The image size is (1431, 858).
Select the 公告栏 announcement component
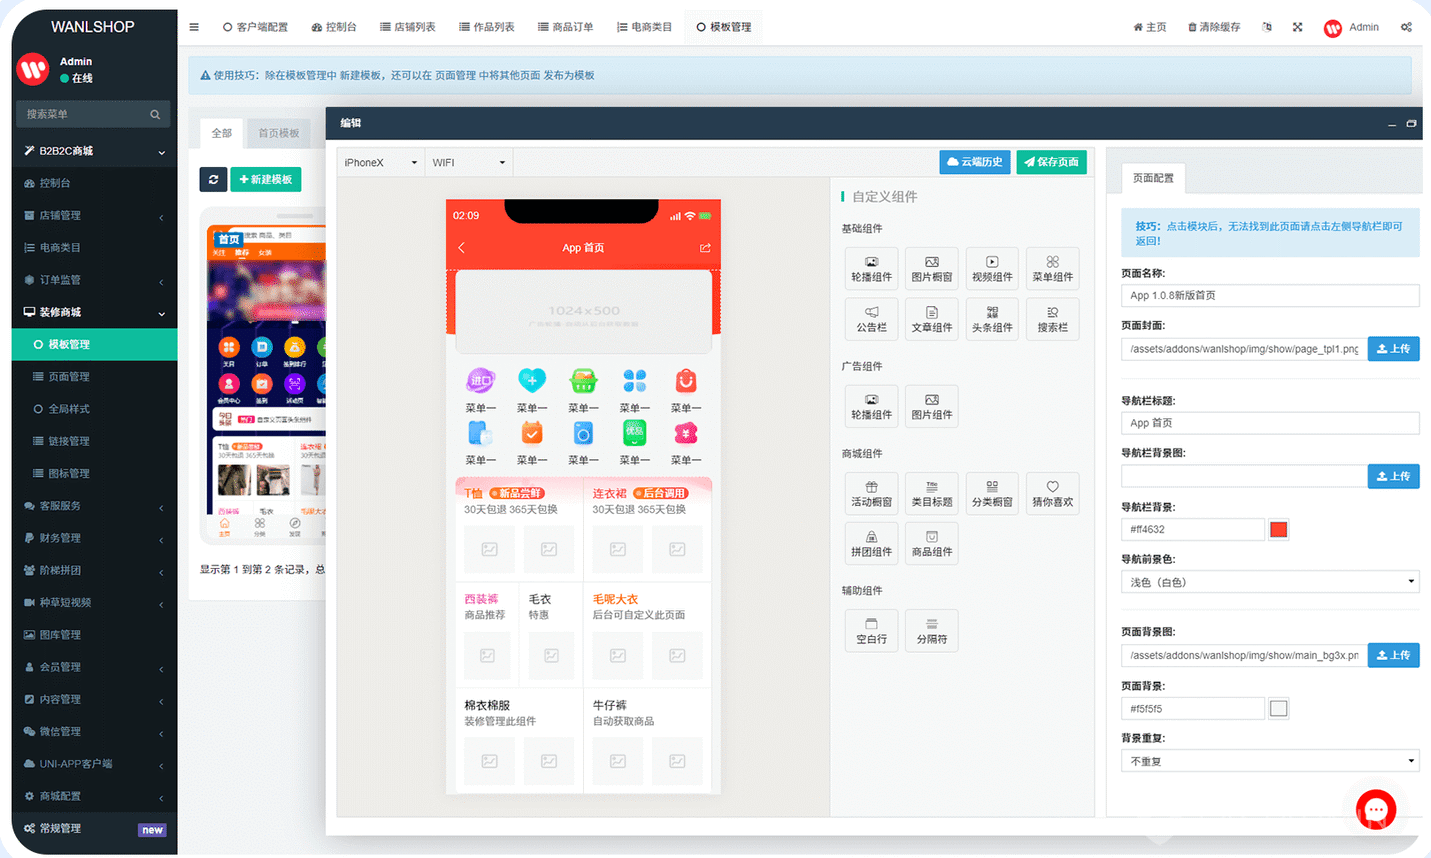tap(871, 319)
